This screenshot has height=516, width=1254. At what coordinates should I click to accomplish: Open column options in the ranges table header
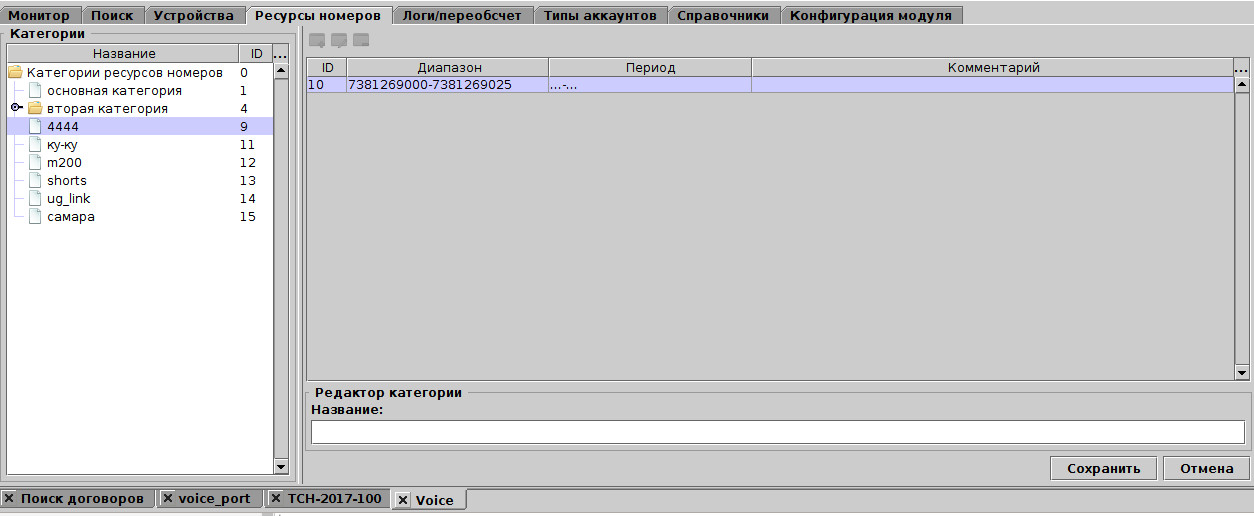(x=1241, y=68)
